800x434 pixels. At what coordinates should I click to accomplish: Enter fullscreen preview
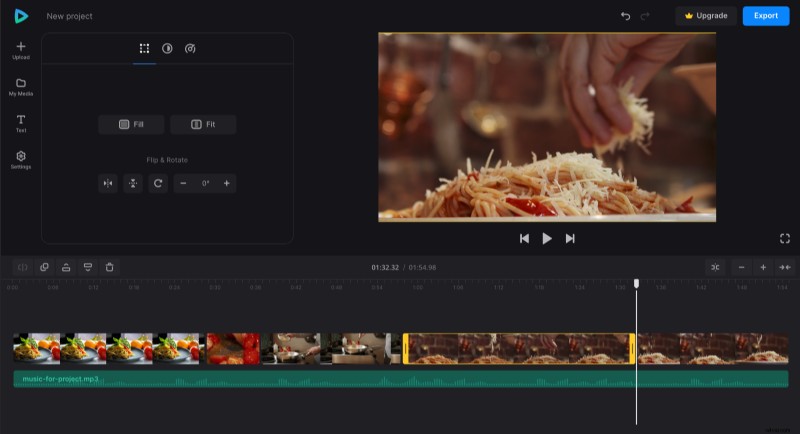pos(785,239)
